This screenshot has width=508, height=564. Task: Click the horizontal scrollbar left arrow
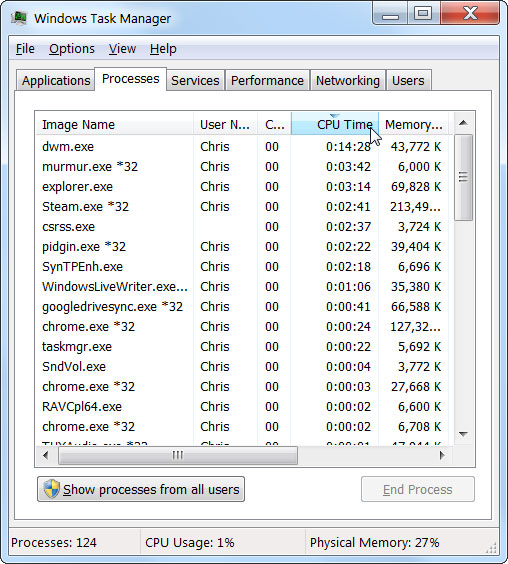(x=46, y=455)
